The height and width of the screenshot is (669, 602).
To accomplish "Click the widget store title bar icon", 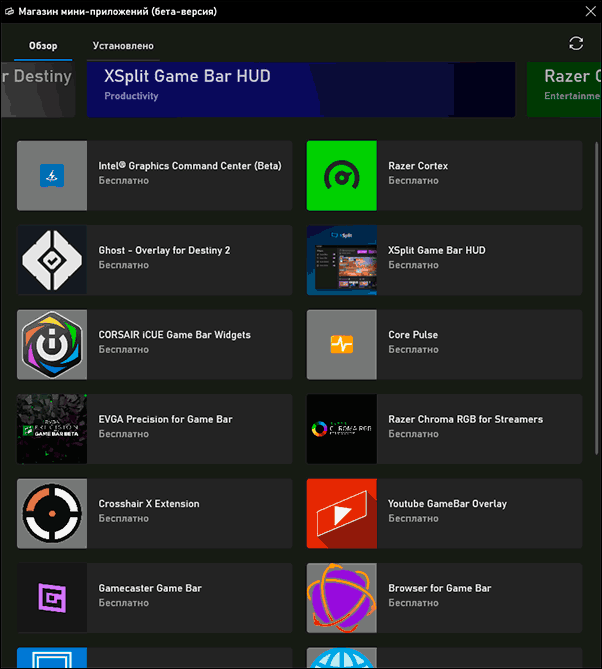I will 9,12.
